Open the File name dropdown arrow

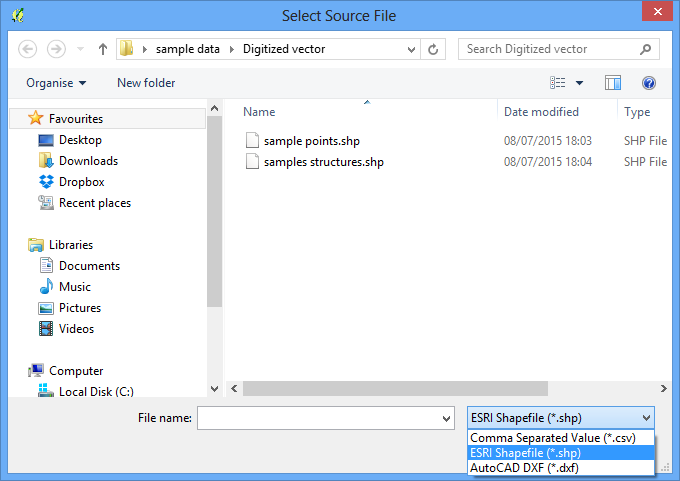point(446,419)
